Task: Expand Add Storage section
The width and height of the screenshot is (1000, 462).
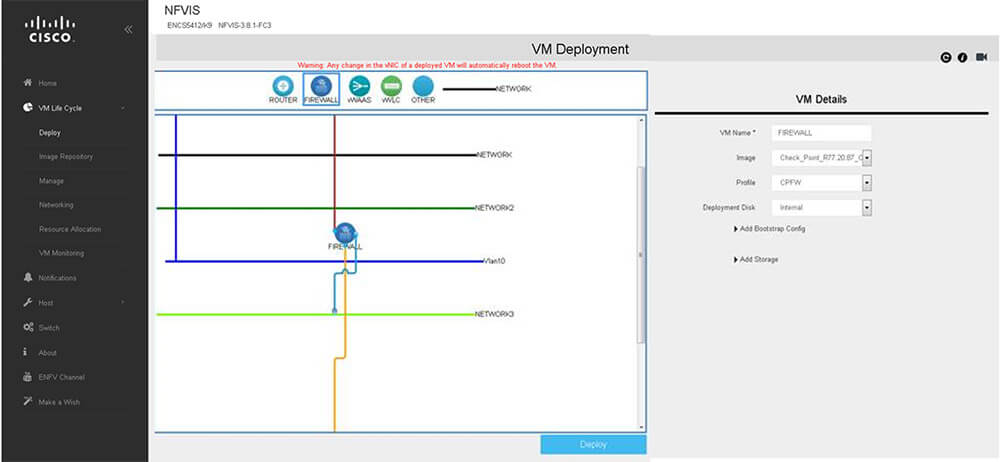Action: (x=756, y=260)
